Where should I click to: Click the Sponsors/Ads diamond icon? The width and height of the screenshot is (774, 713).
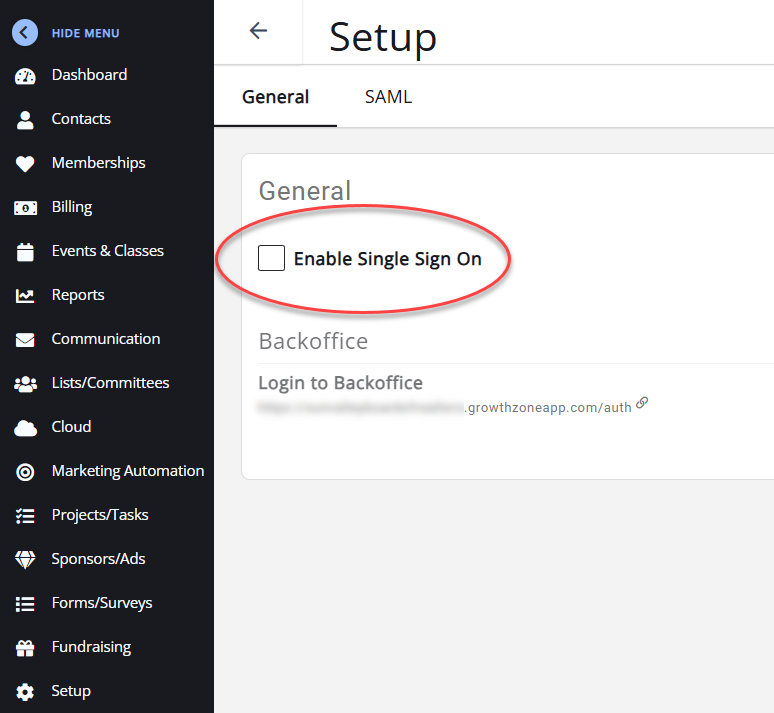[x=26, y=560]
